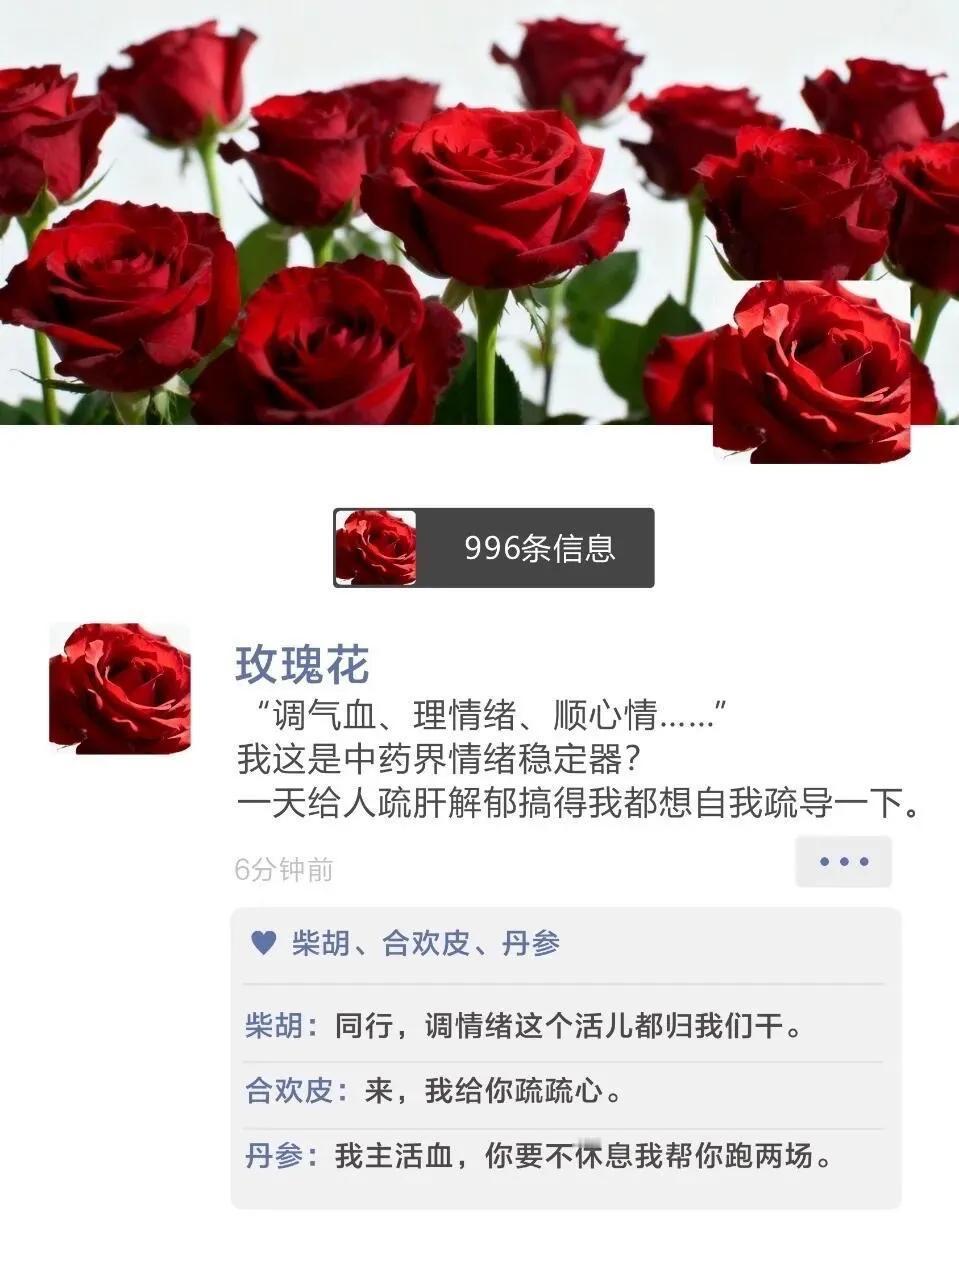Reply to 合欢皮's comment 来，我给你疏疏心

point(567,1091)
